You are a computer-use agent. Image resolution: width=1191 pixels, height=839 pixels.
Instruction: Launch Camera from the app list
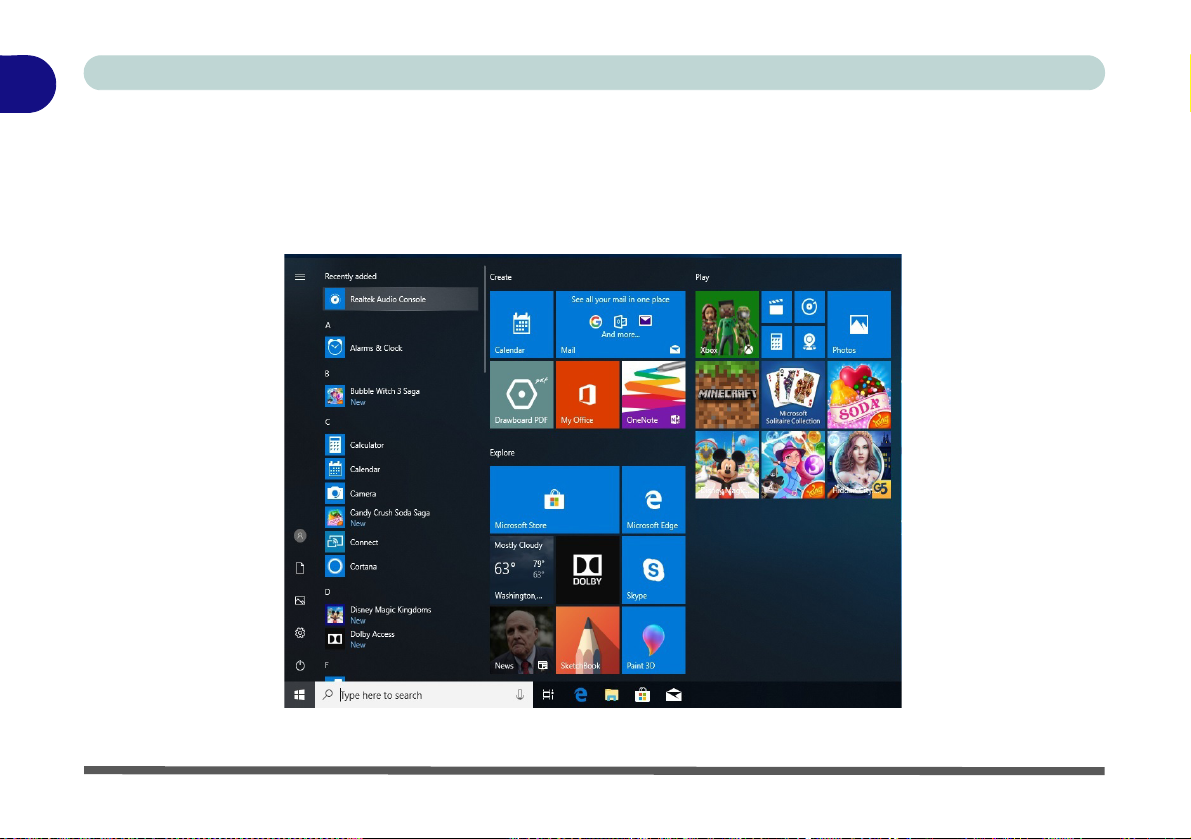coord(401,494)
